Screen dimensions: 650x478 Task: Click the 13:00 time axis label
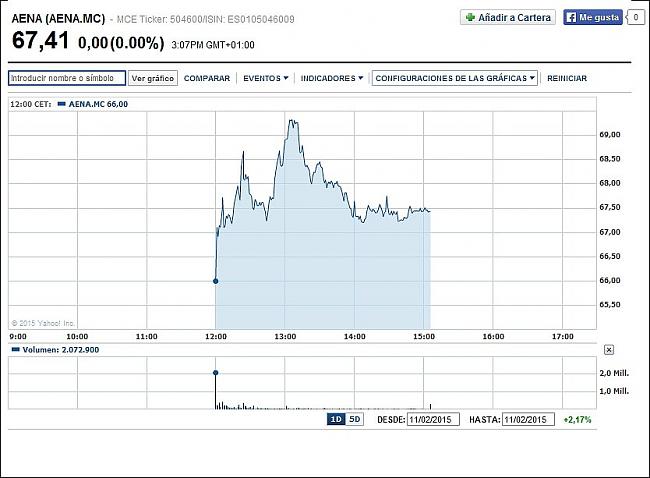coord(285,337)
